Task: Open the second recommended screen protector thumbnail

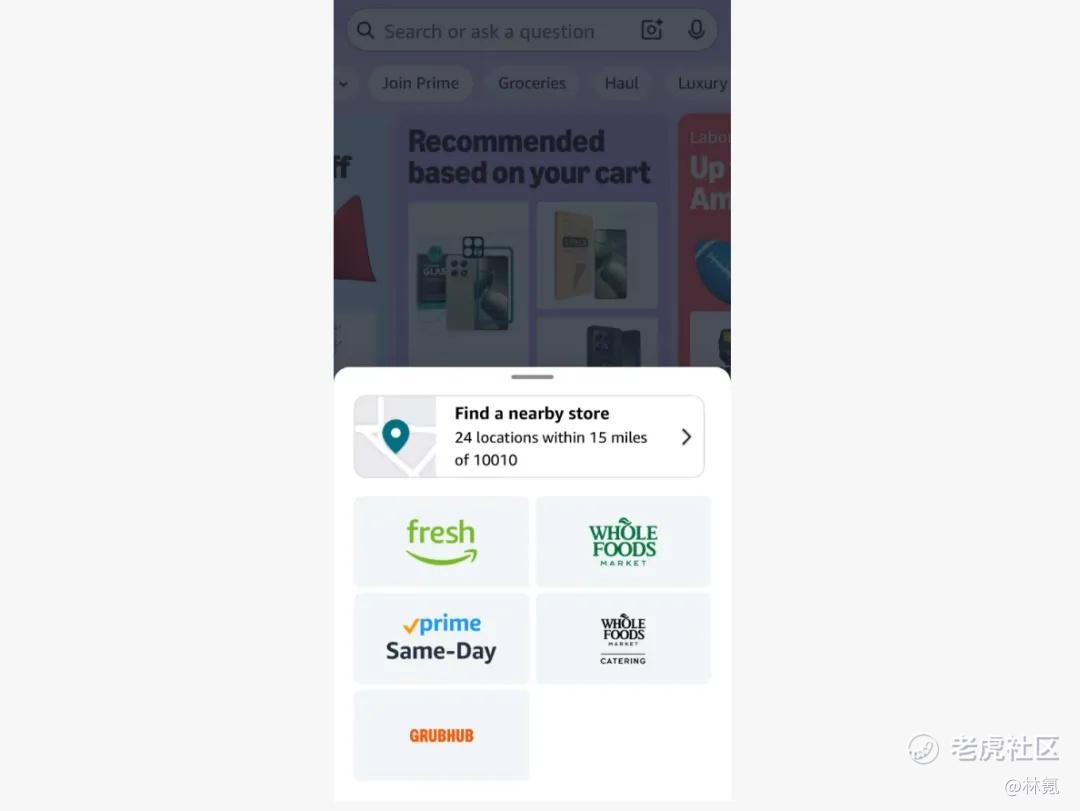Action: (x=597, y=256)
